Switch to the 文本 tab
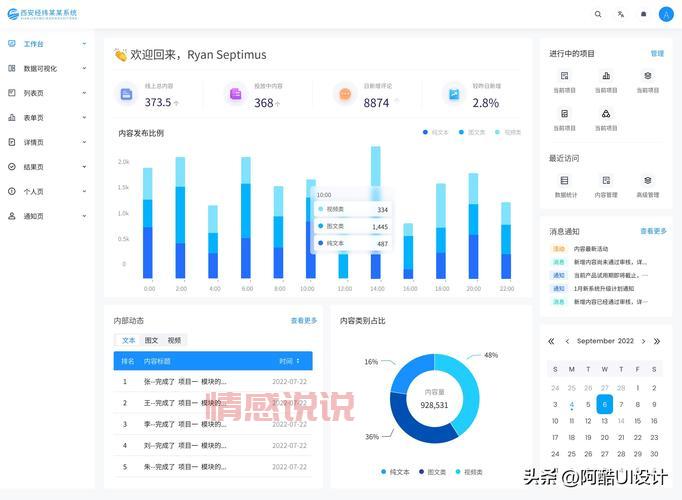This screenshot has height=500, width=682. [128, 340]
